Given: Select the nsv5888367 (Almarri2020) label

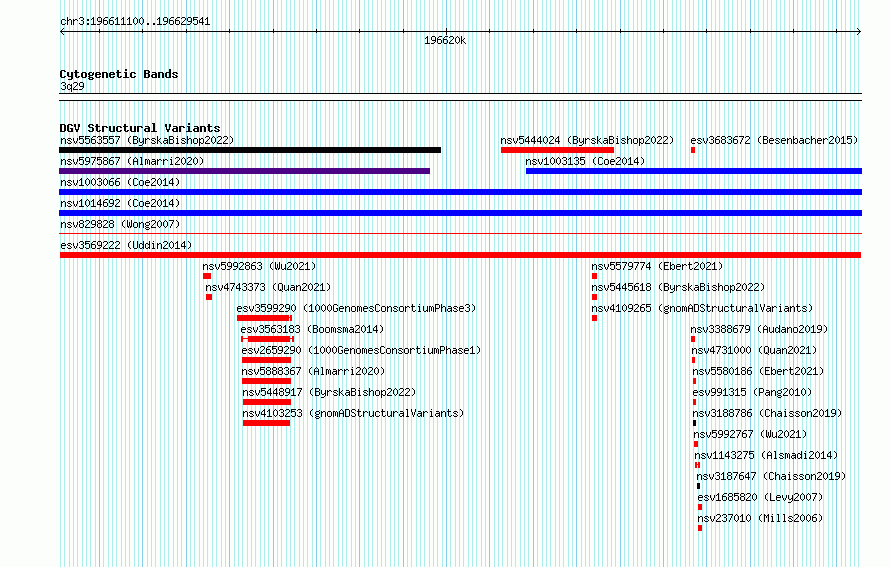Looking at the screenshot, I should (313, 371).
